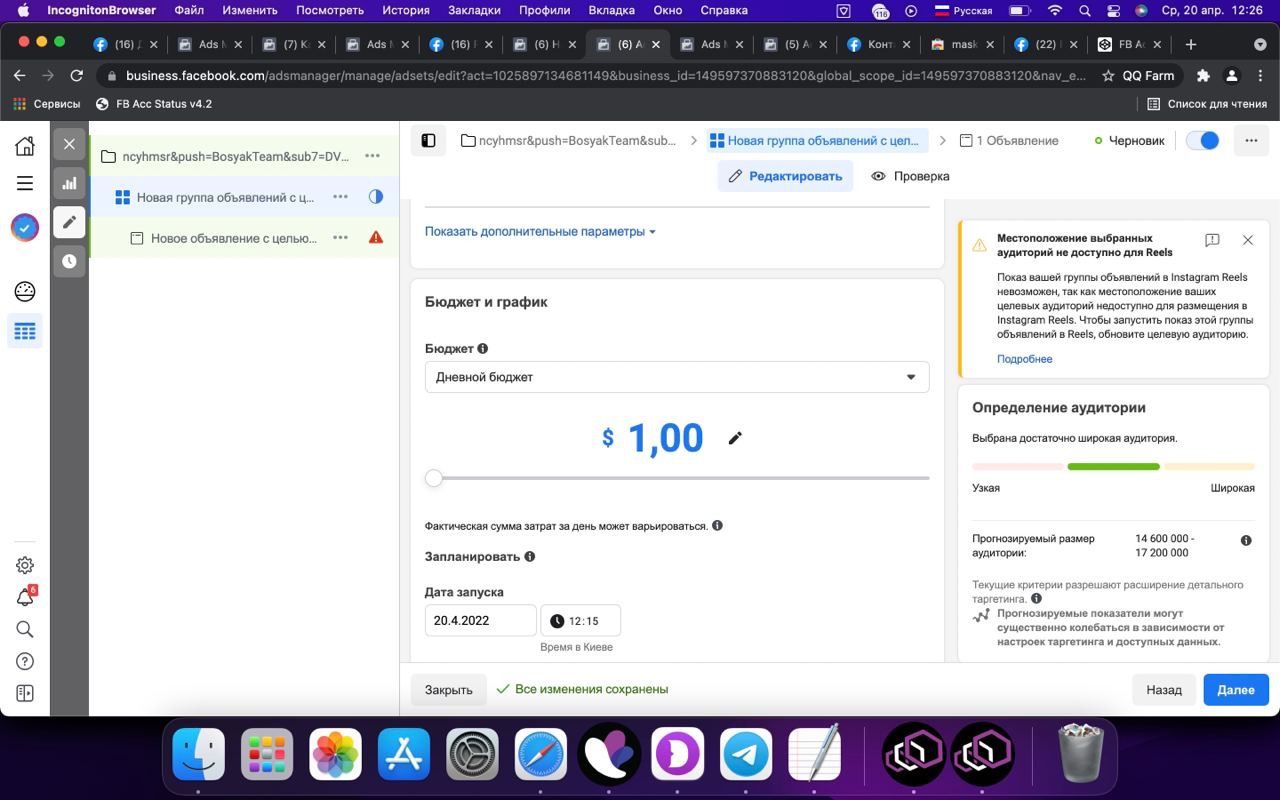This screenshot has width=1280, height=800.
Task: Select the pencil edit mode icon
Action: tap(69, 222)
